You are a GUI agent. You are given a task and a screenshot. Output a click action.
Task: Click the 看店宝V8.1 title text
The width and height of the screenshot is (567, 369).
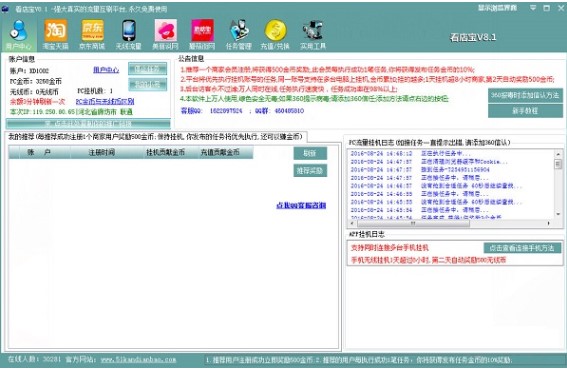[473, 37]
